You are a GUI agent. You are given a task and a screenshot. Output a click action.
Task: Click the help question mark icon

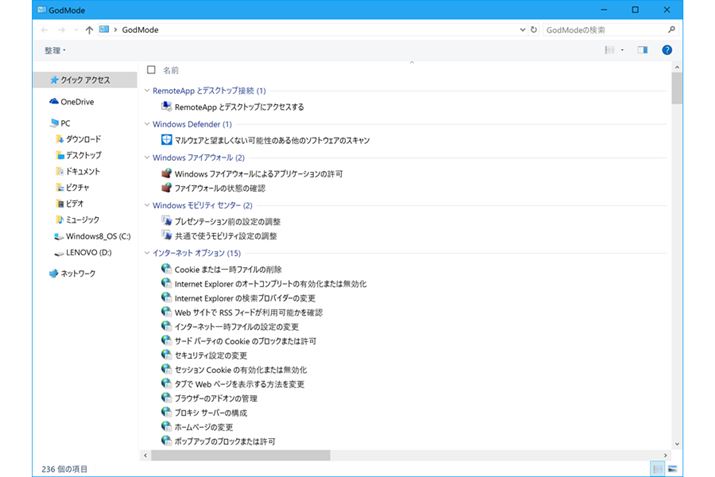(x=667, y=49)
